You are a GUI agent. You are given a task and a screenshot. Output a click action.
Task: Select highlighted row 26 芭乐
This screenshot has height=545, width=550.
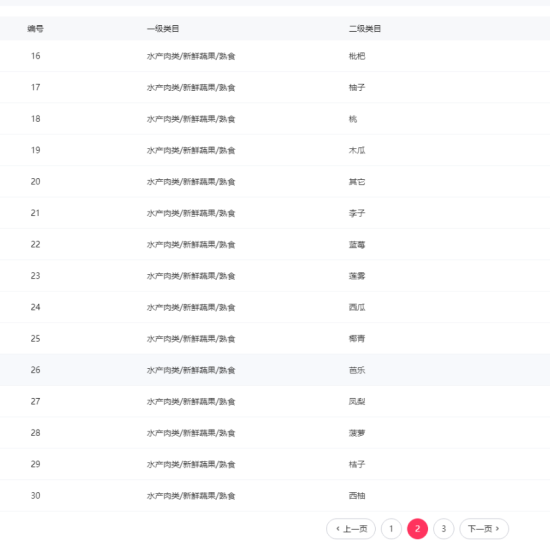pos(275,370)
